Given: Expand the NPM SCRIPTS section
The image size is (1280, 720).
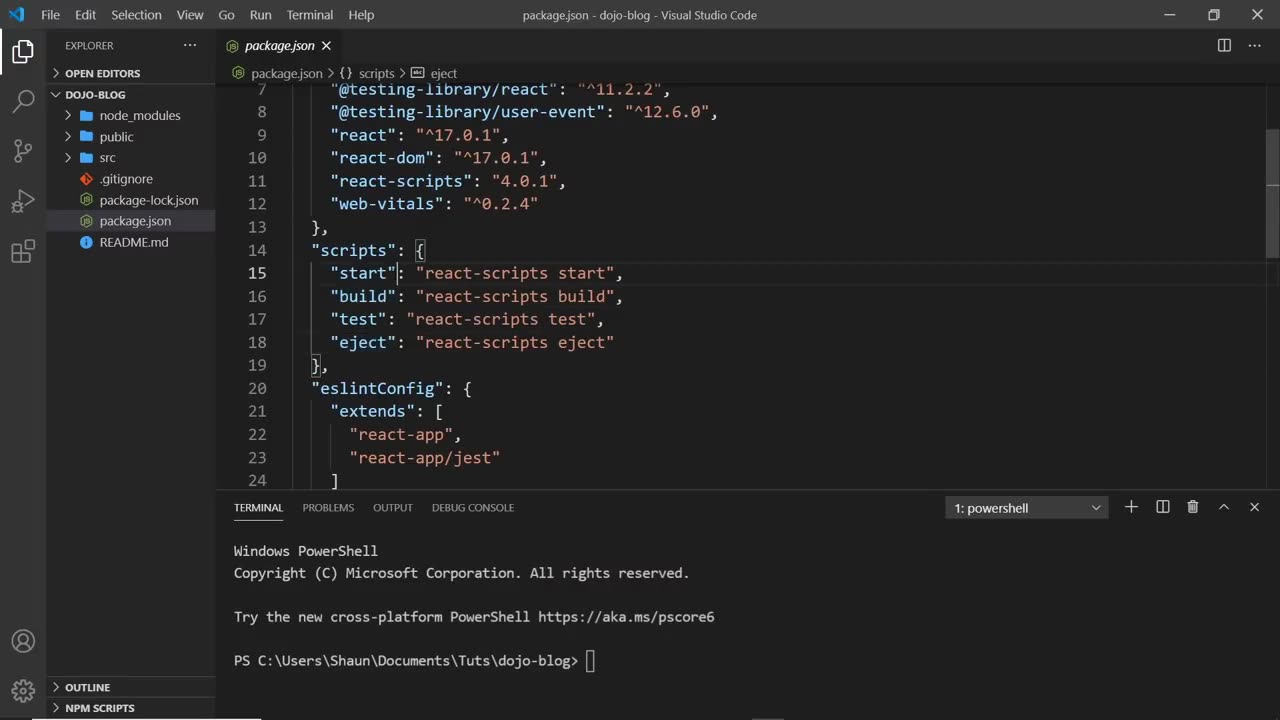Looking at the screenshot, I should [x=131, y=708].
